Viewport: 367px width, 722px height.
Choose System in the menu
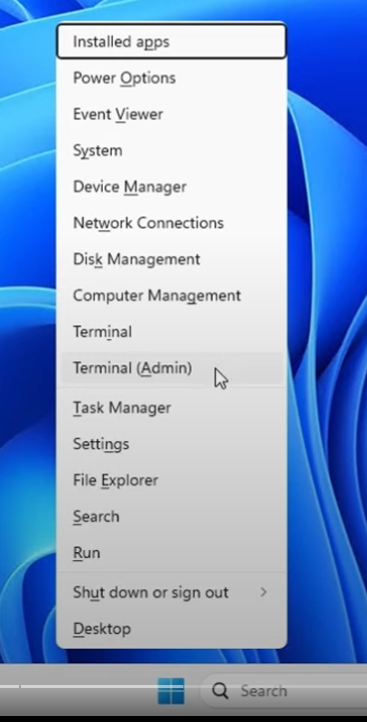click(171, 151)
